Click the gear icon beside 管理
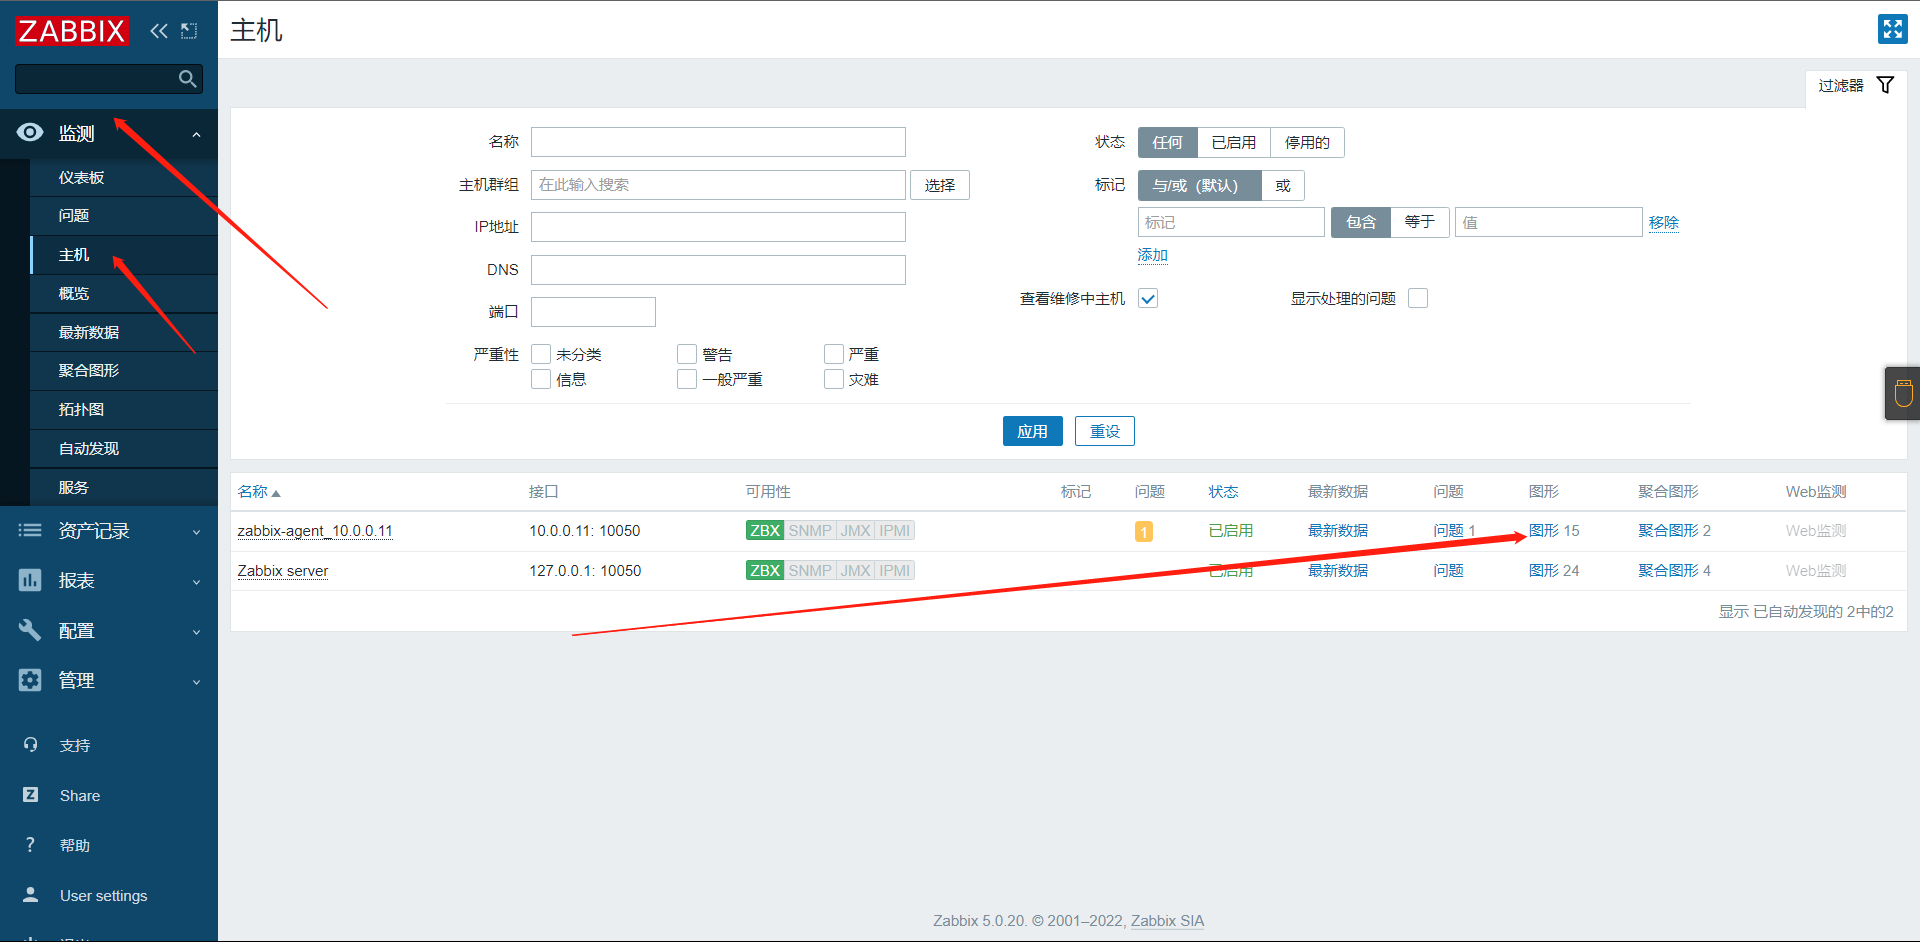 click(30, 680)
